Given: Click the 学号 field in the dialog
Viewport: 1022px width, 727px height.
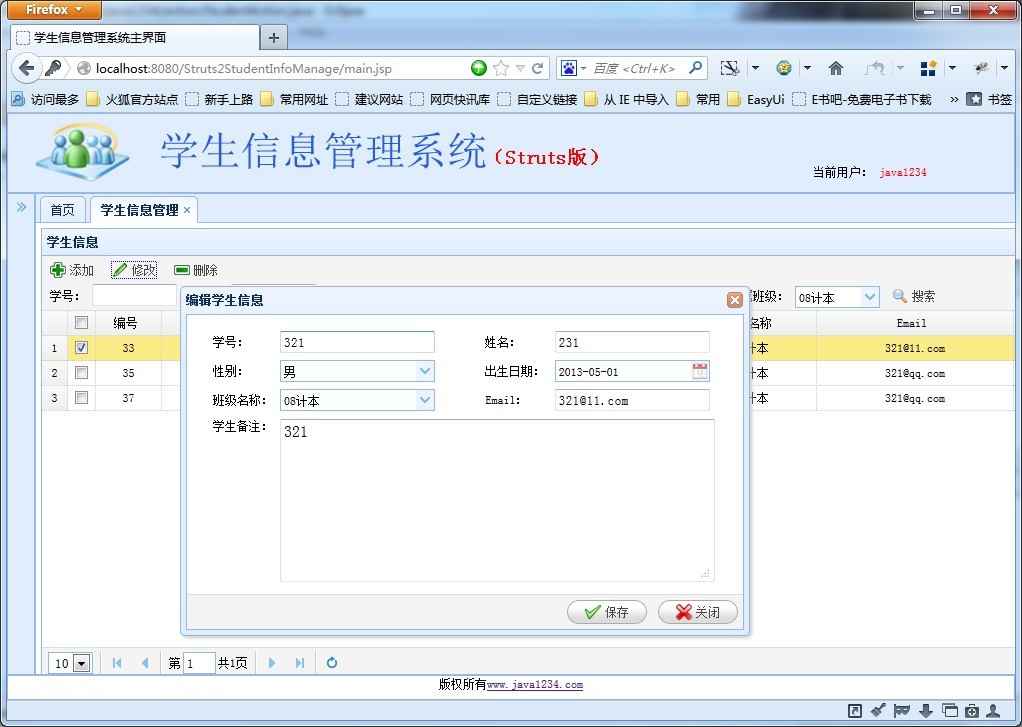Looking at the screenshot, I should tap(357, 342).
